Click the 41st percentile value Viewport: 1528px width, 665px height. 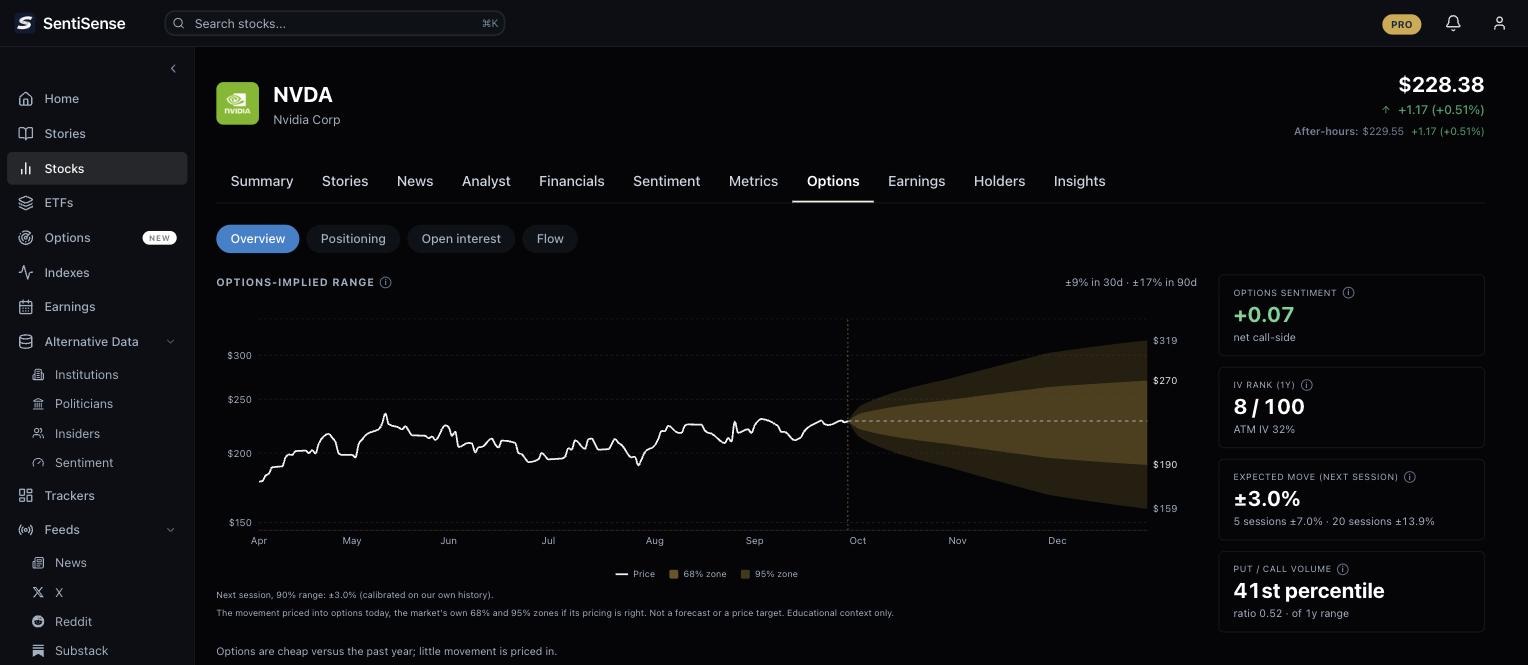(x=1309, y=591)
